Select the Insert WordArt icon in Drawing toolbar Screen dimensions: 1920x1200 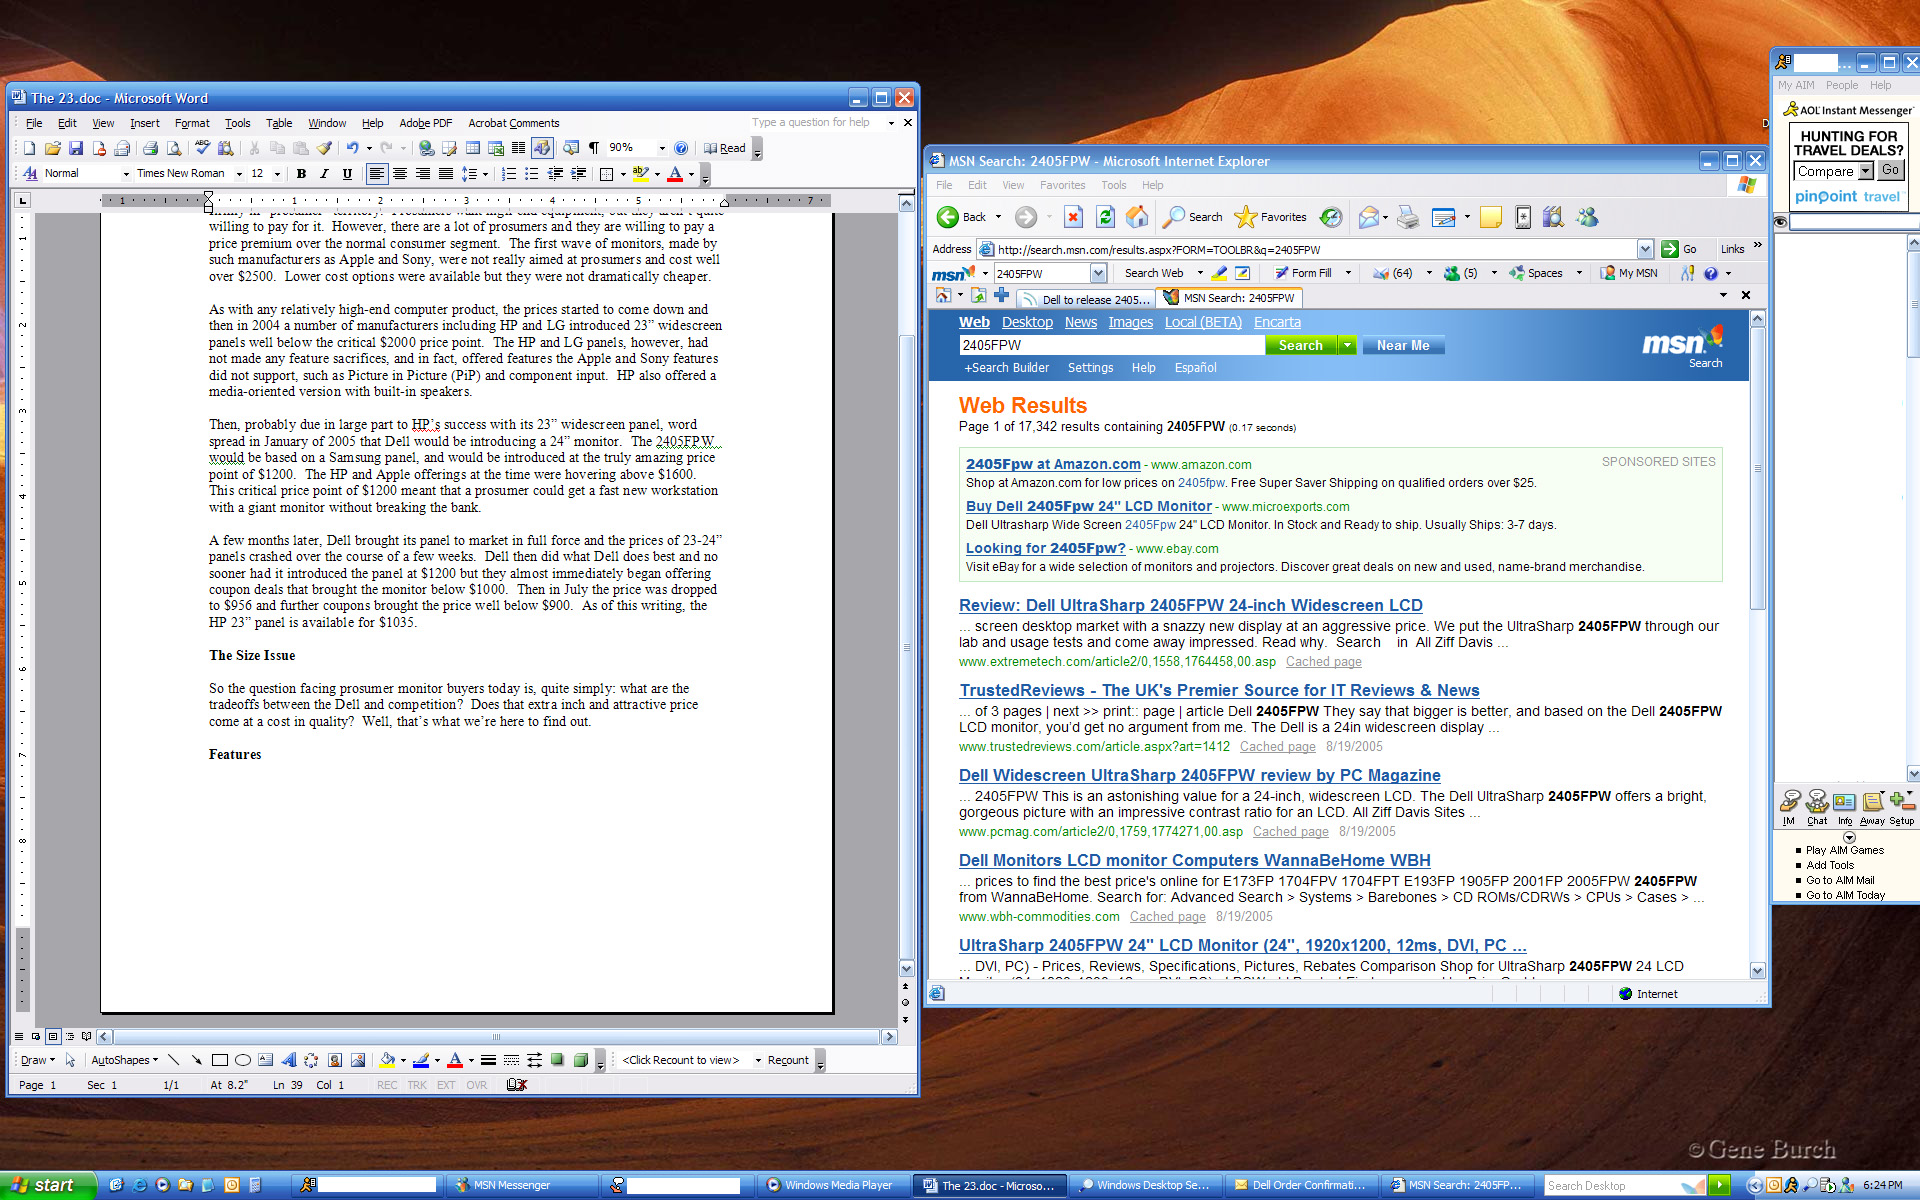click(288, 1060)
